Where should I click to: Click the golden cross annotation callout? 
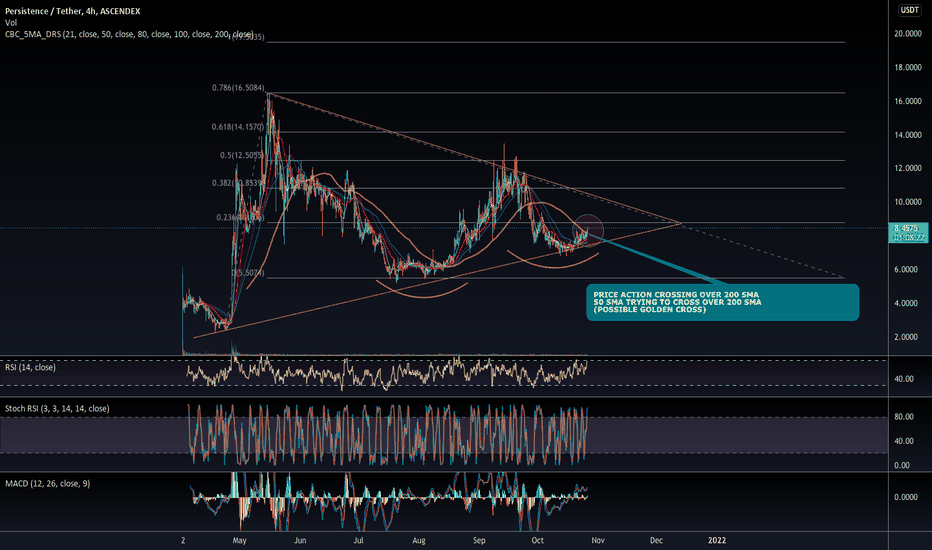(x=722, y=302)
